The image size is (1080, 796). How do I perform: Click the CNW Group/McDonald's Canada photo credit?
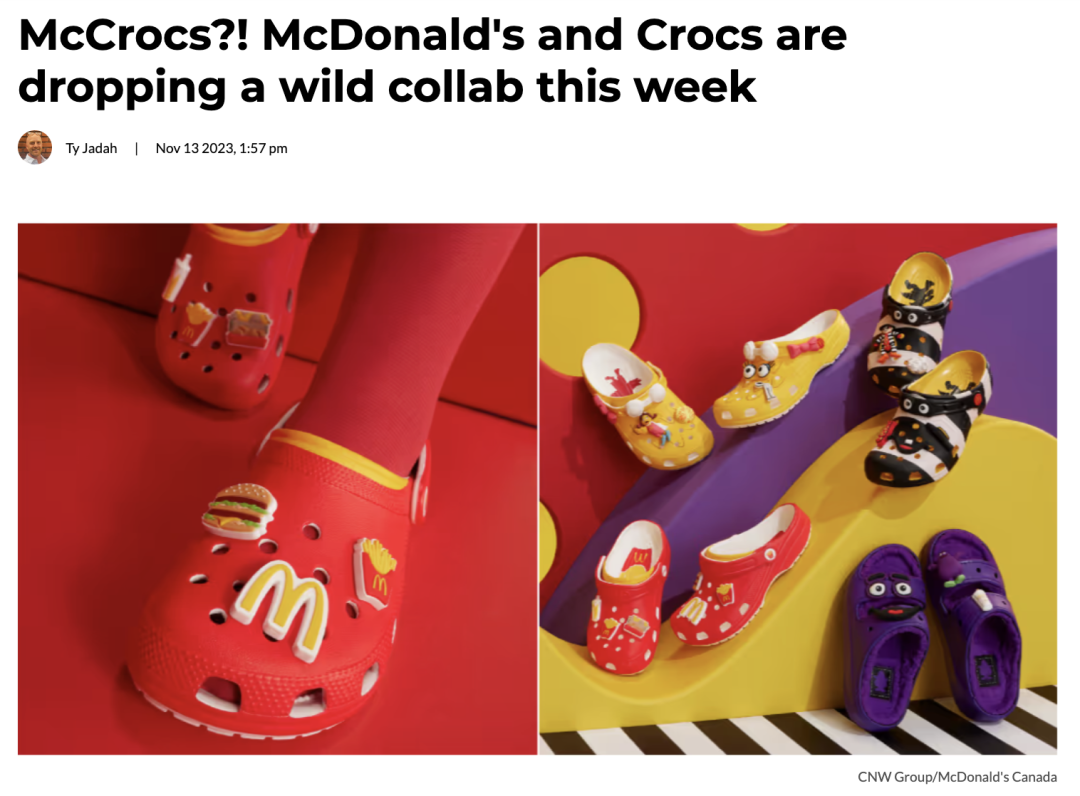pyautogui.click(x=957, y=777)
